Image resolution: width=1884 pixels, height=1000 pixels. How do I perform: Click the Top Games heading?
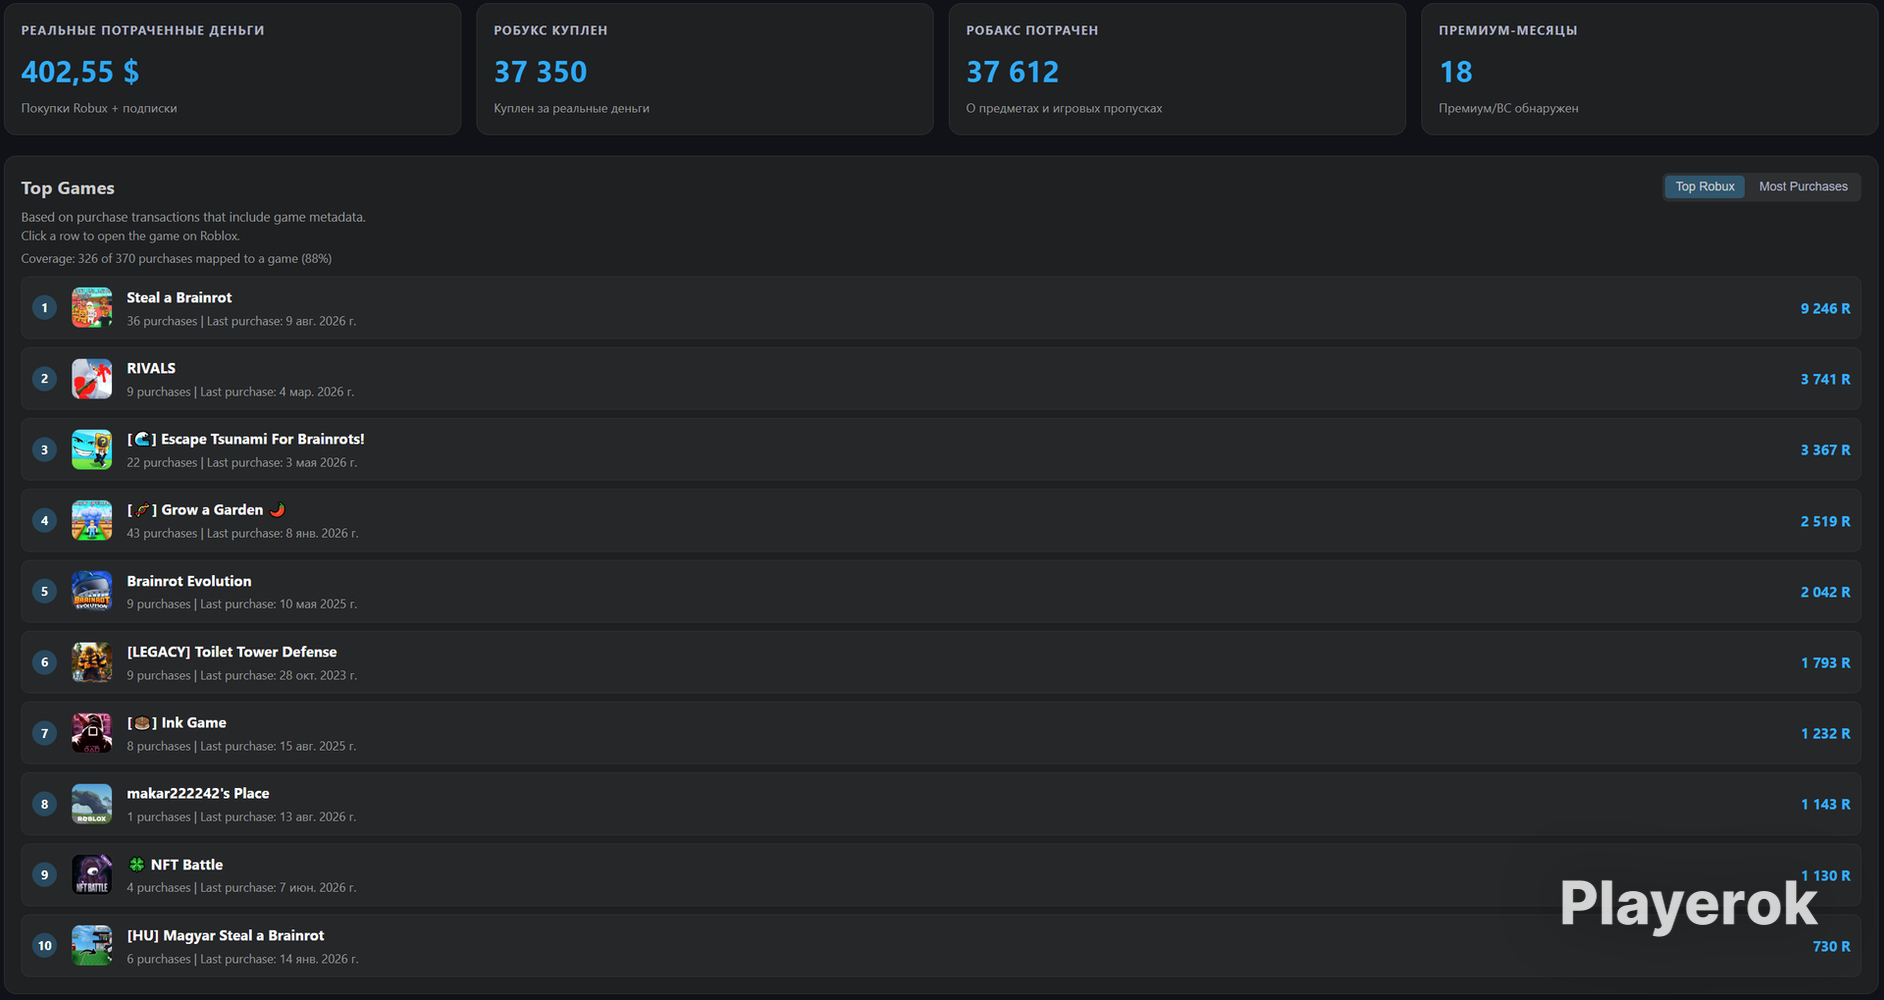(68, 188)
